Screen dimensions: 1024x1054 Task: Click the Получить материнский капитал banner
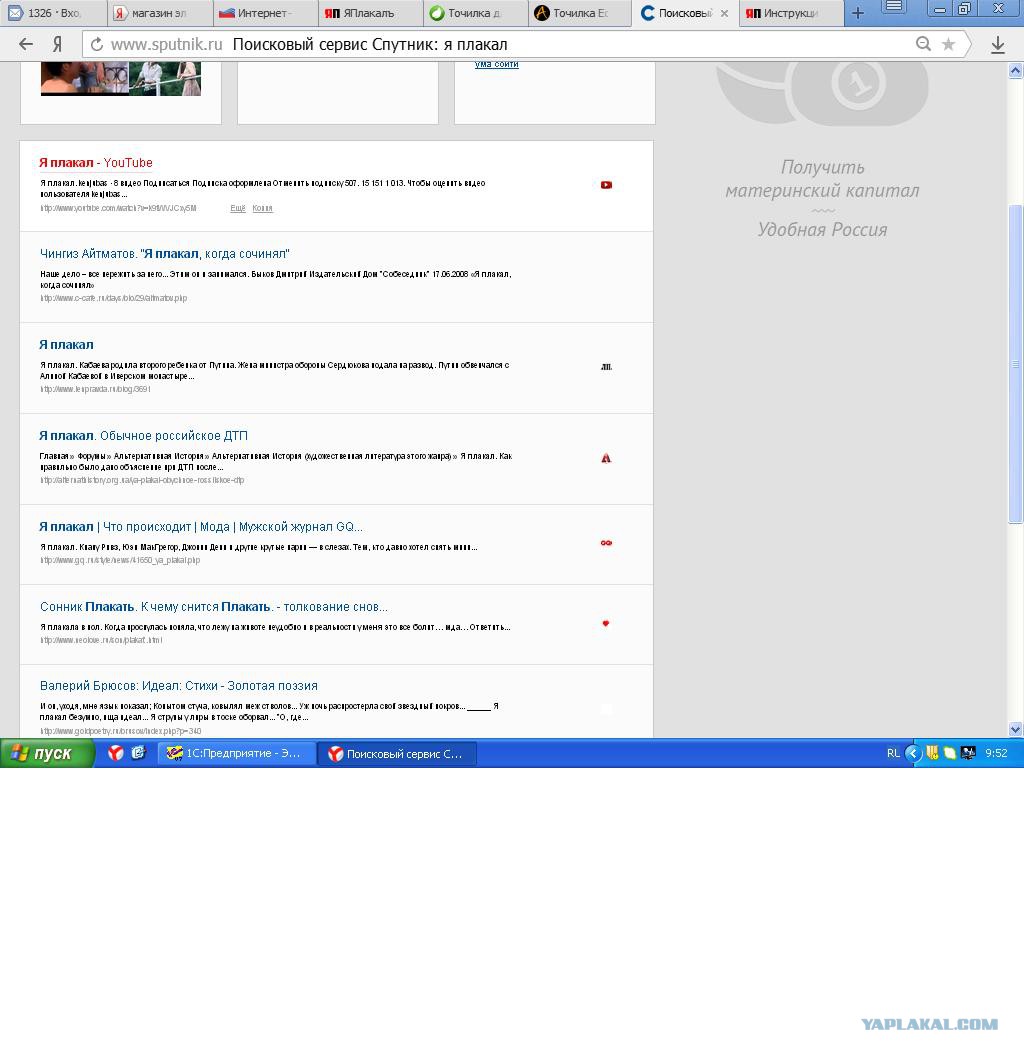[x=822, y=179]
